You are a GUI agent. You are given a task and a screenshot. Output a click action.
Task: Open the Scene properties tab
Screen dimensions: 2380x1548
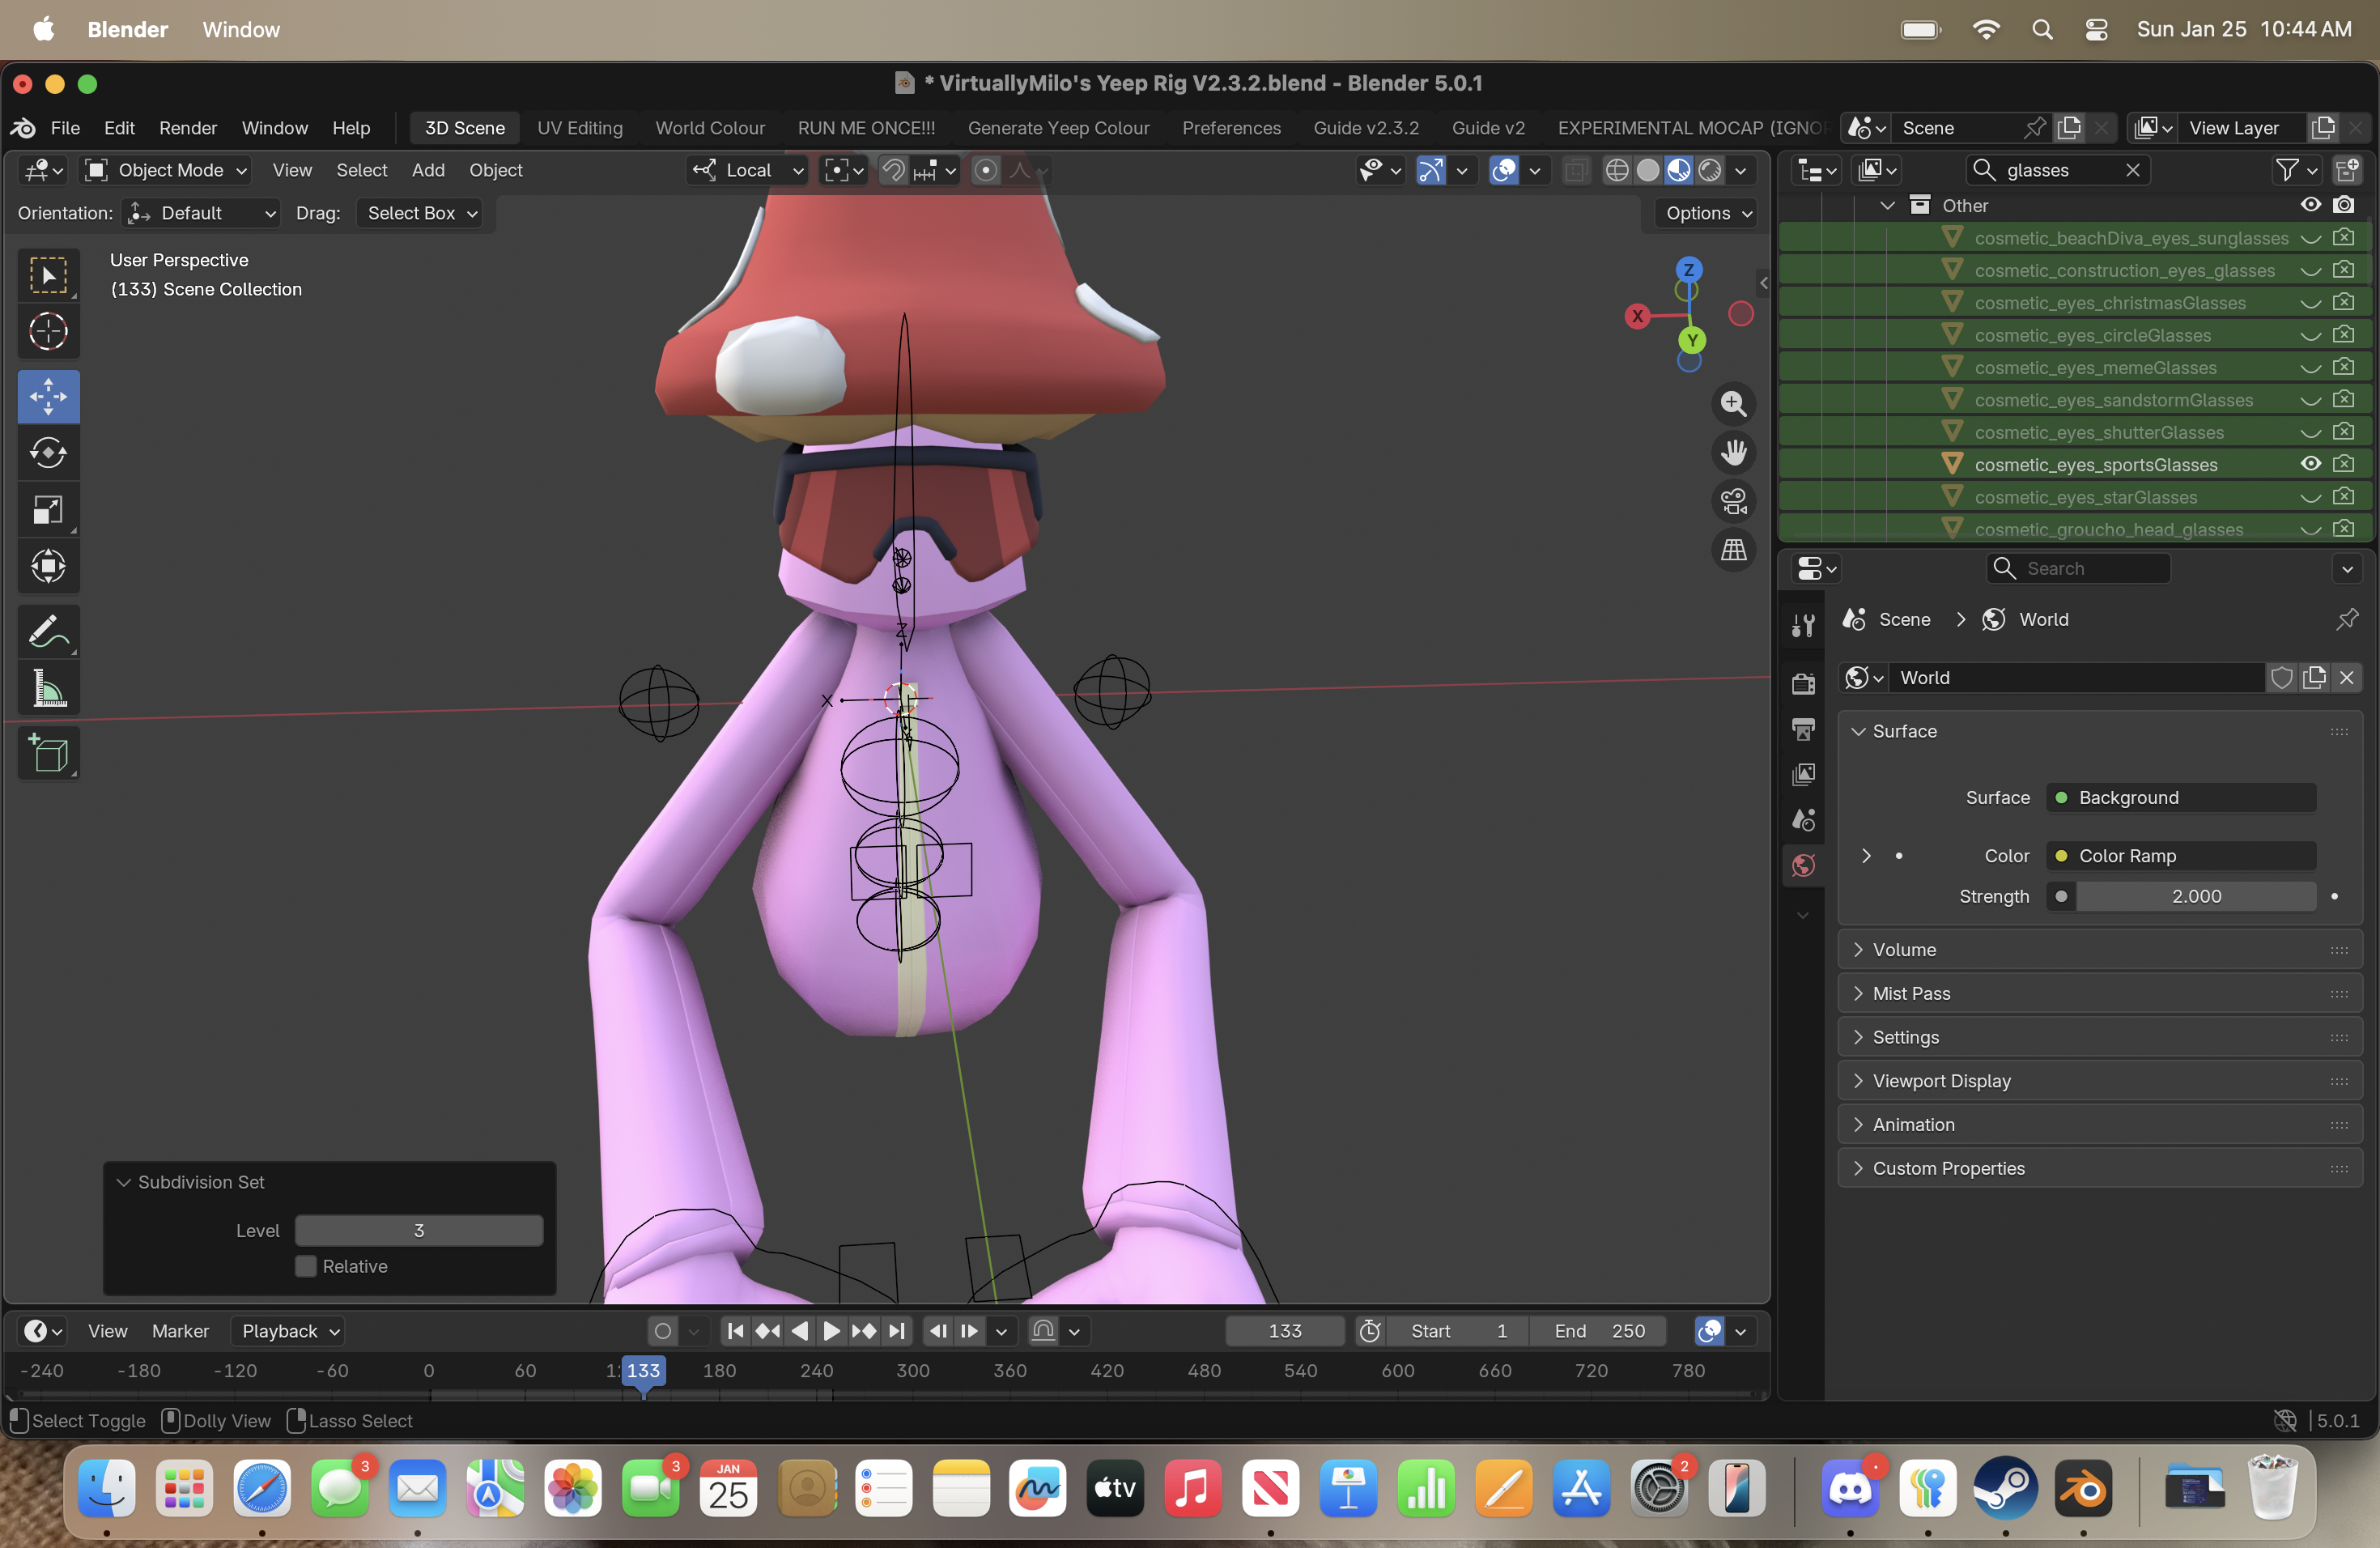point(1803,820)
